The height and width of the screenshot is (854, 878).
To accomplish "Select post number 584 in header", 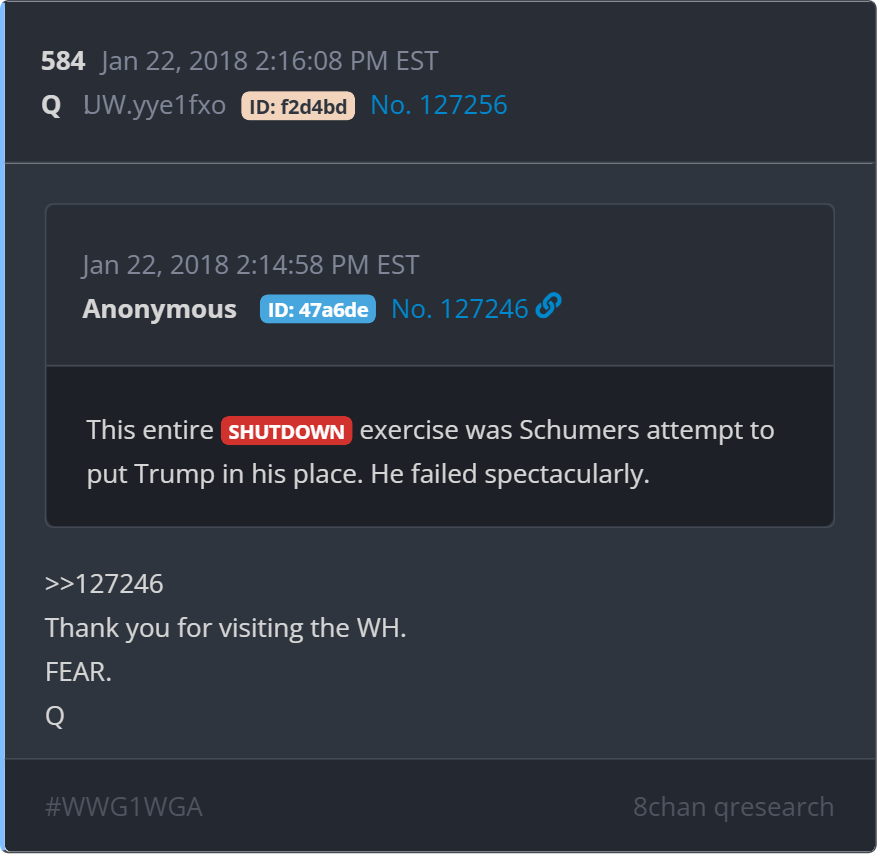I will coord(63,60).
